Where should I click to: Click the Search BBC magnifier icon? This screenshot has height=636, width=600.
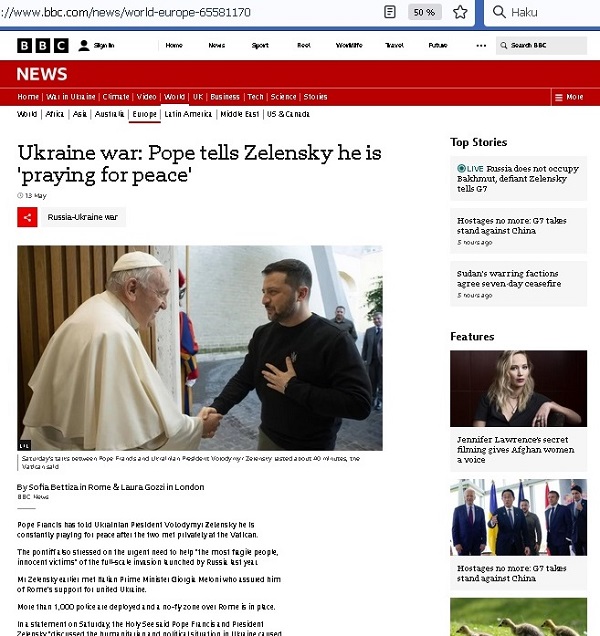pyautogui.click(x=504, y=45)
